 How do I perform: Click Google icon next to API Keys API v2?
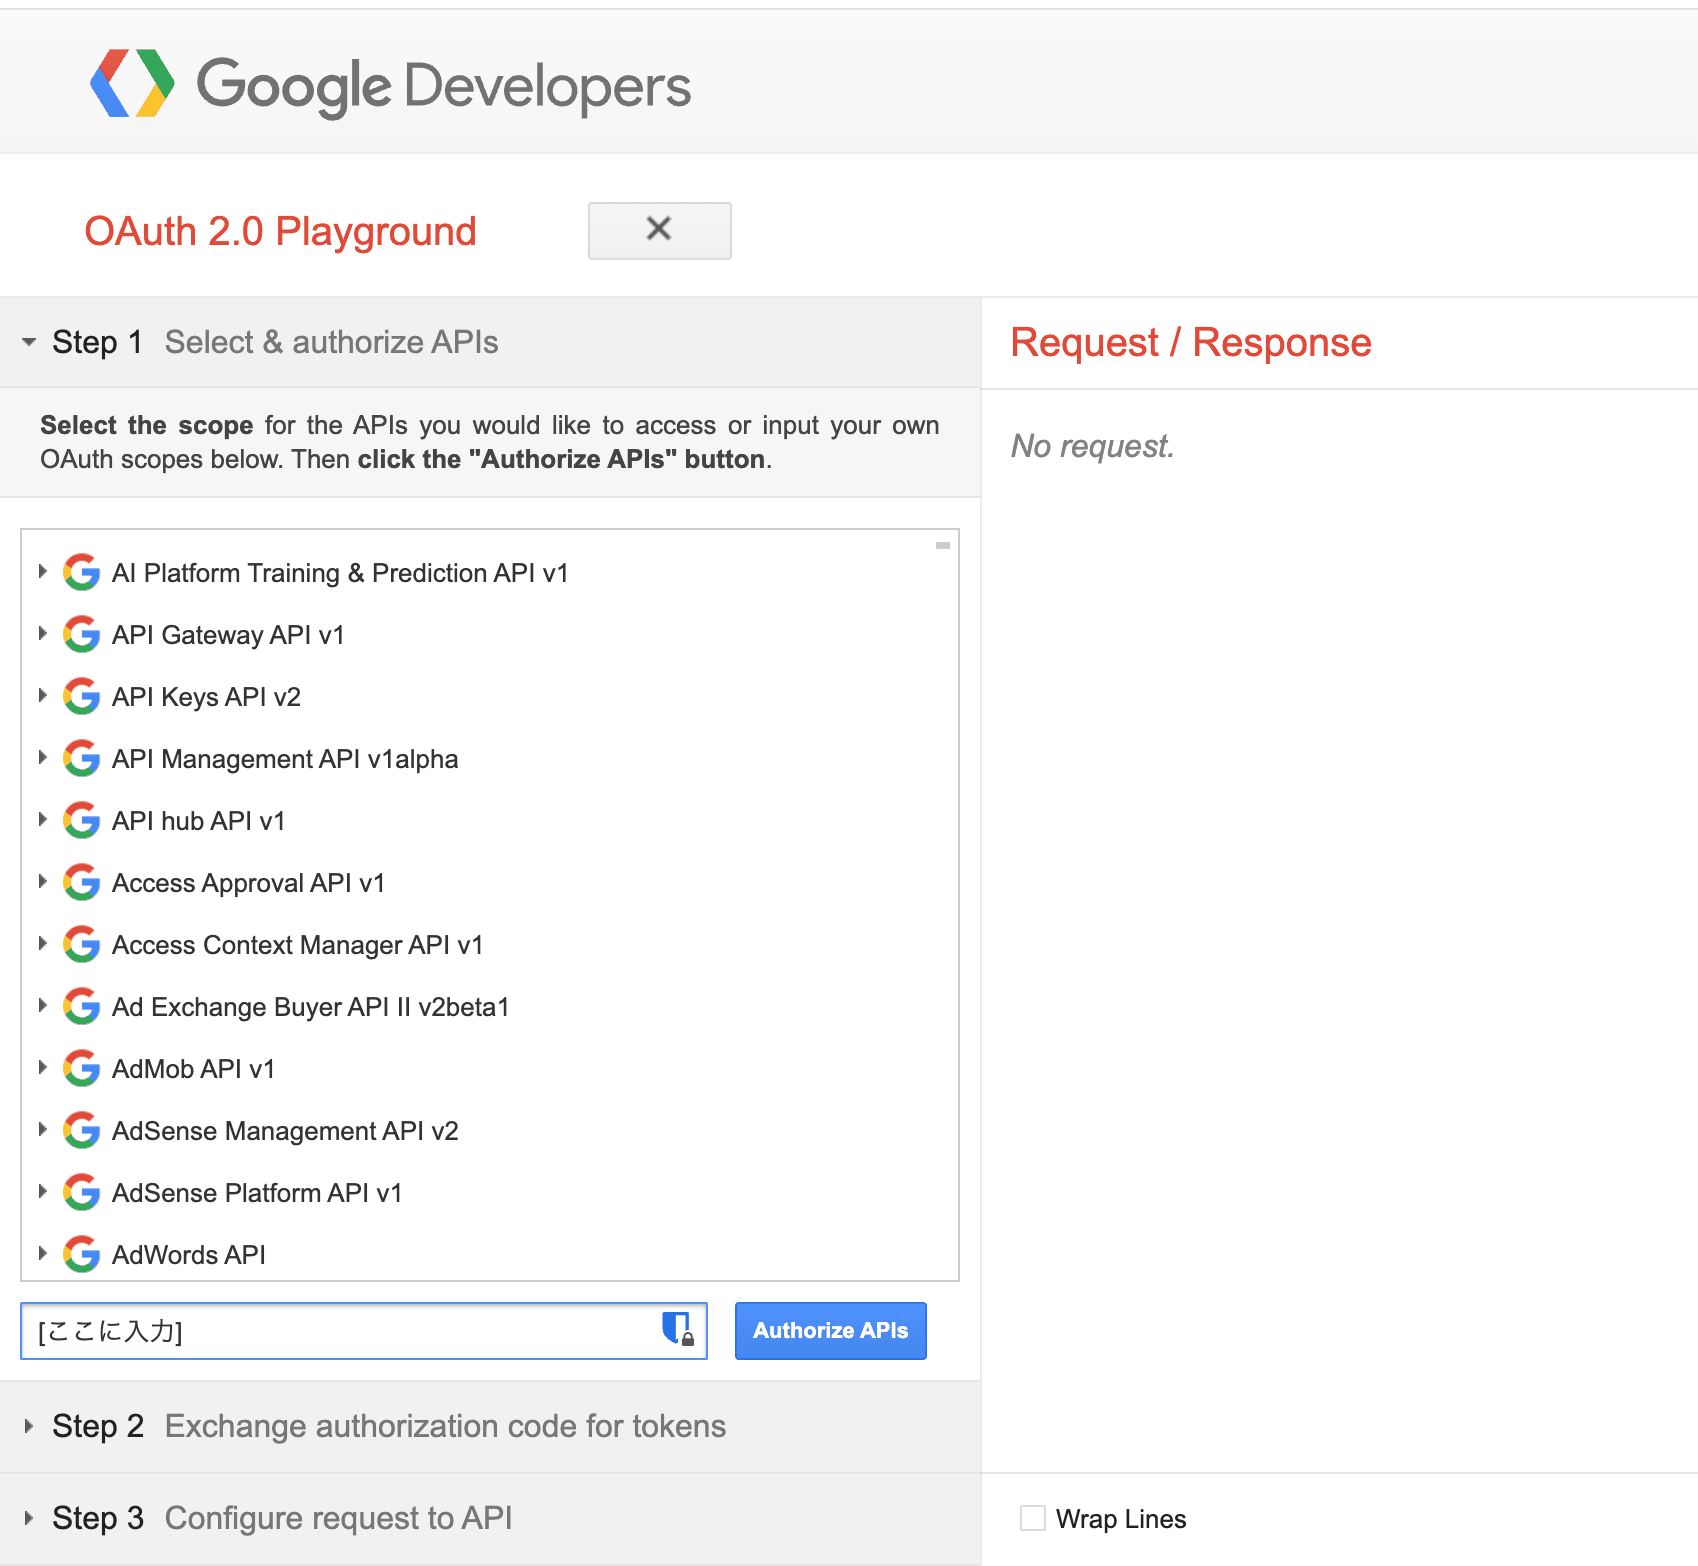point(81,696)
